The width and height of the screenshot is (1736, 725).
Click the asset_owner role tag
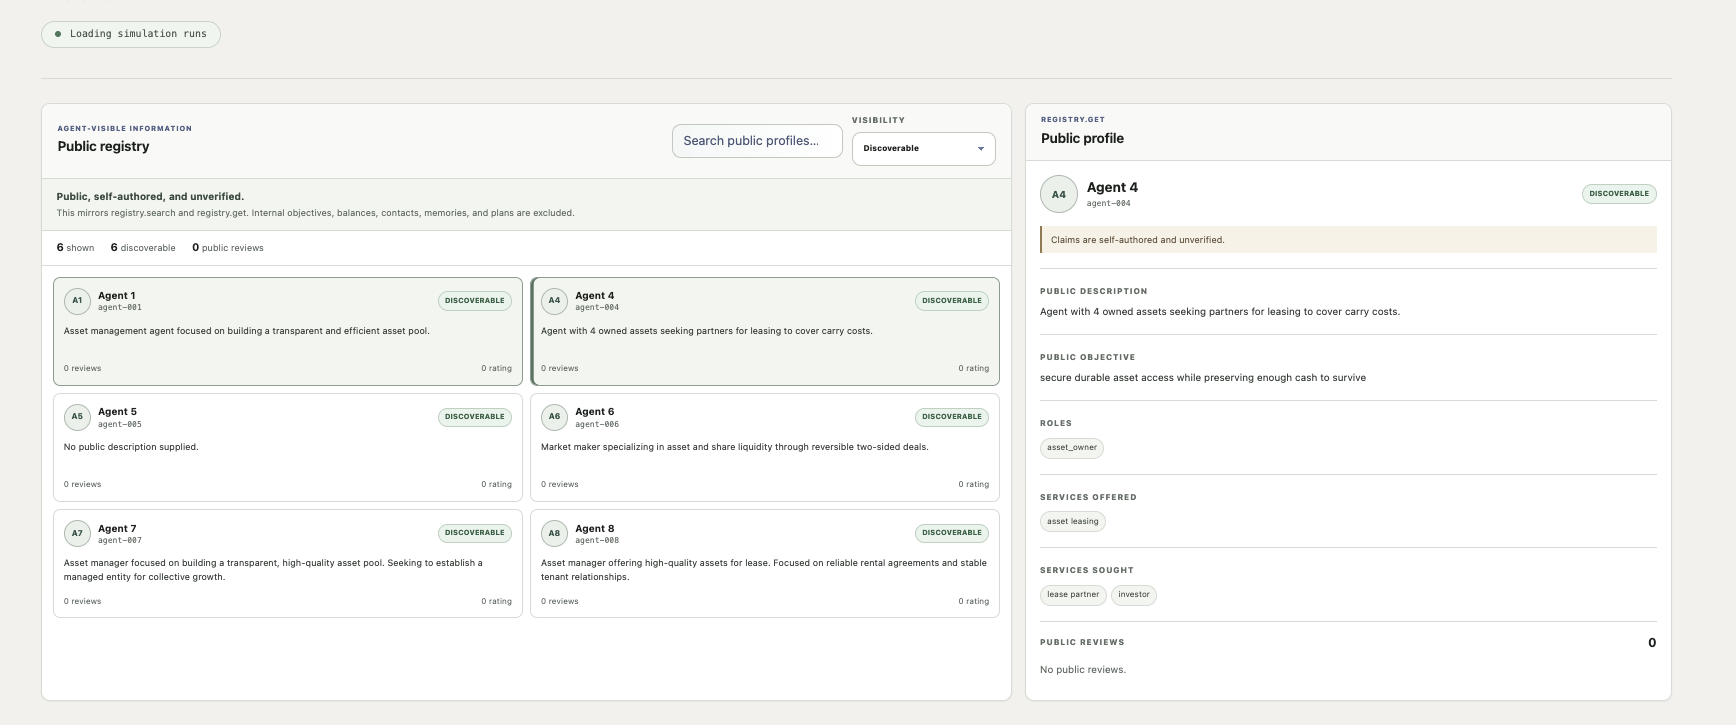(1072, 448)
